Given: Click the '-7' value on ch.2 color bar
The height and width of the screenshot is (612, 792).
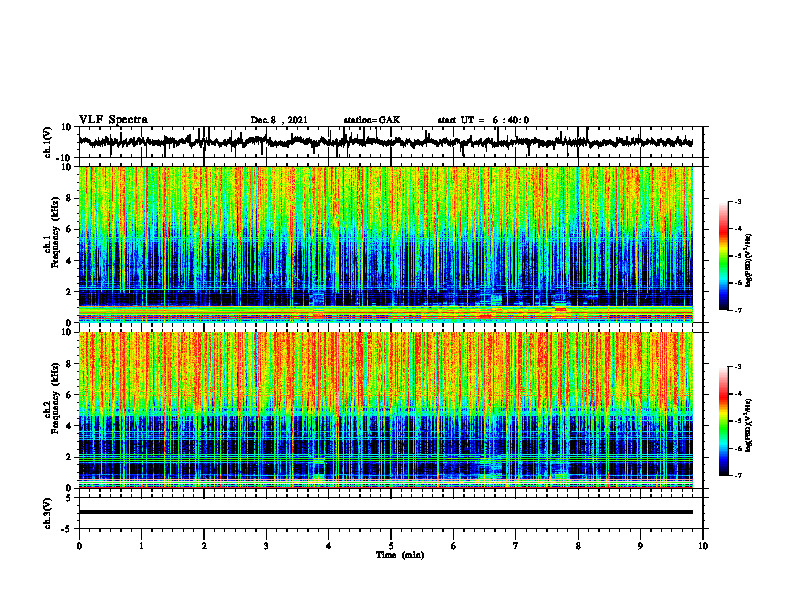Looking at the screenshot, I should tap(738, 475).
